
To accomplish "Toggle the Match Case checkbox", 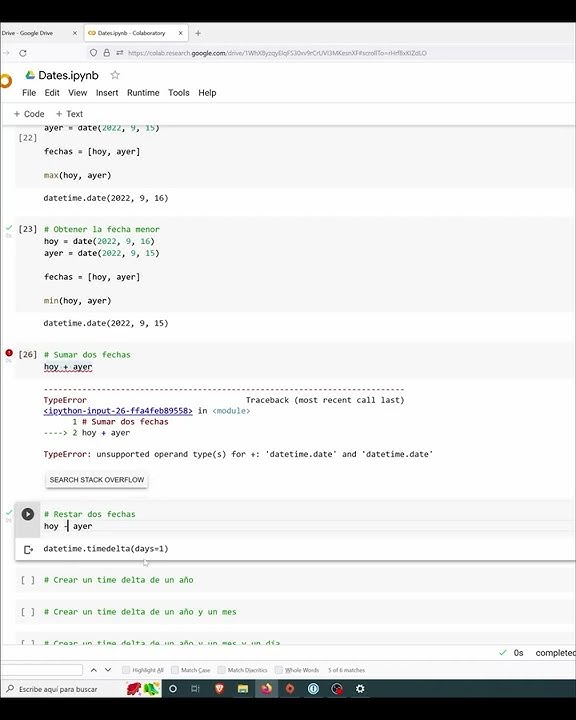I will coord(175,670).
